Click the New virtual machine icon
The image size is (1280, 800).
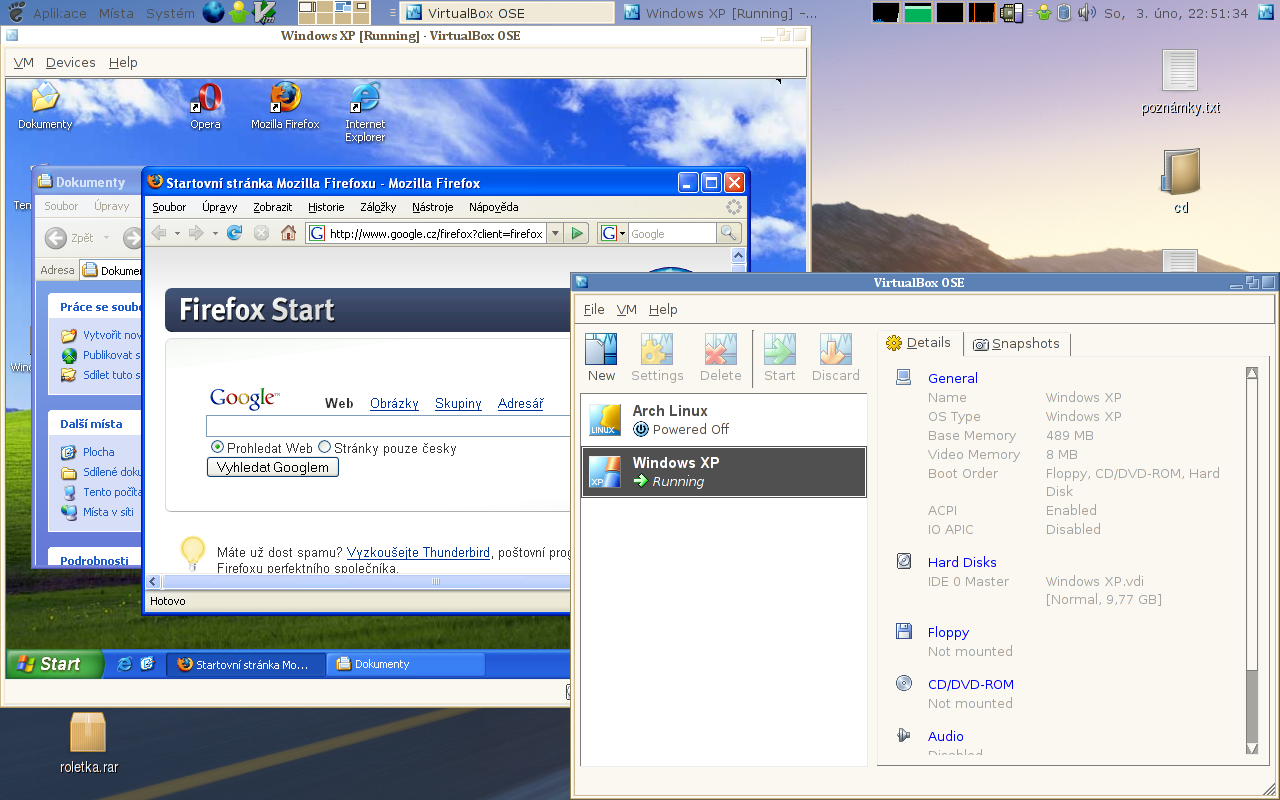pyautogui.click(x=601, y=358)
